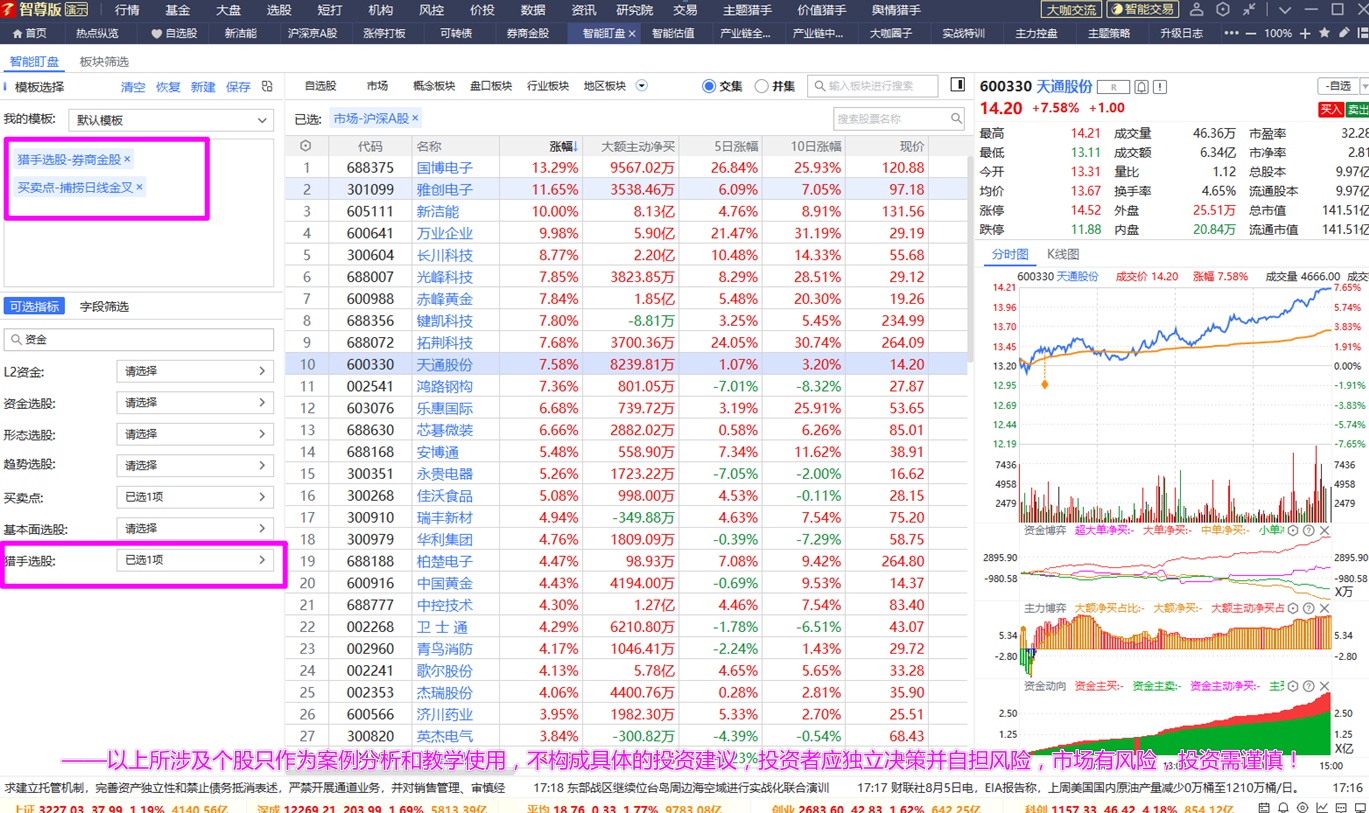Click the three-dots more tabs icon
1369x813 pixels.
[1231, 33]
